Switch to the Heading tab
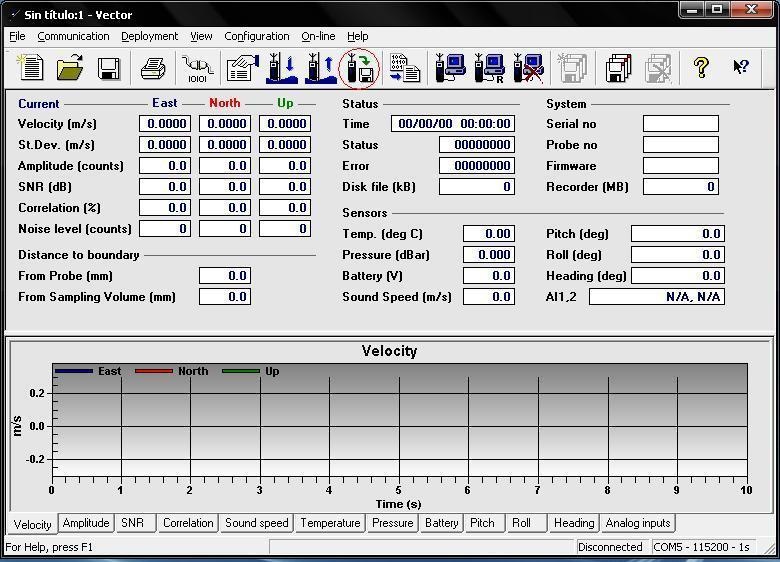 [574, 523]
